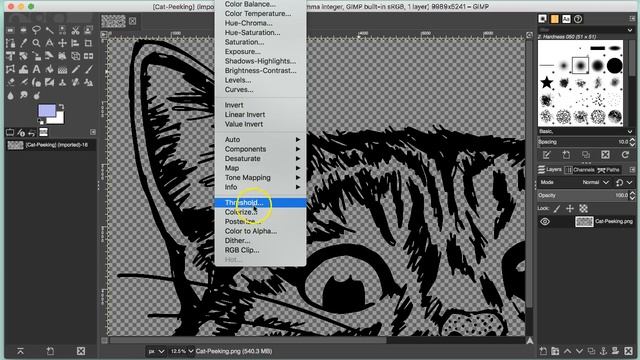Open the Map submenu
The height and width of the screenshot is (360, 640).
(260, 168)
